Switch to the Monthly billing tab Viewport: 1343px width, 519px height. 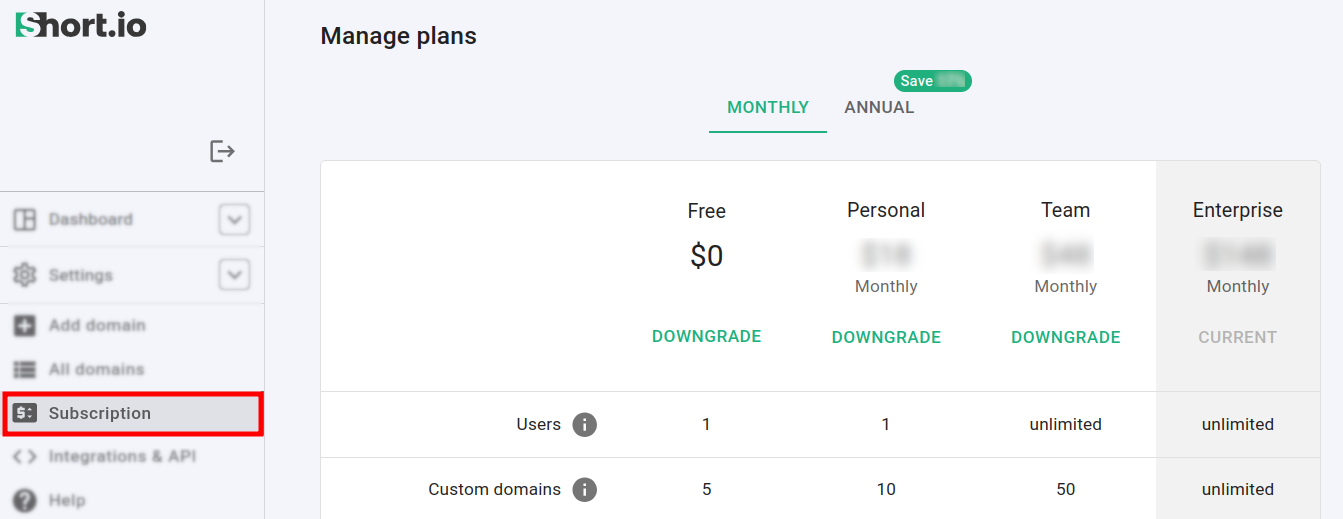coord(767,108)
